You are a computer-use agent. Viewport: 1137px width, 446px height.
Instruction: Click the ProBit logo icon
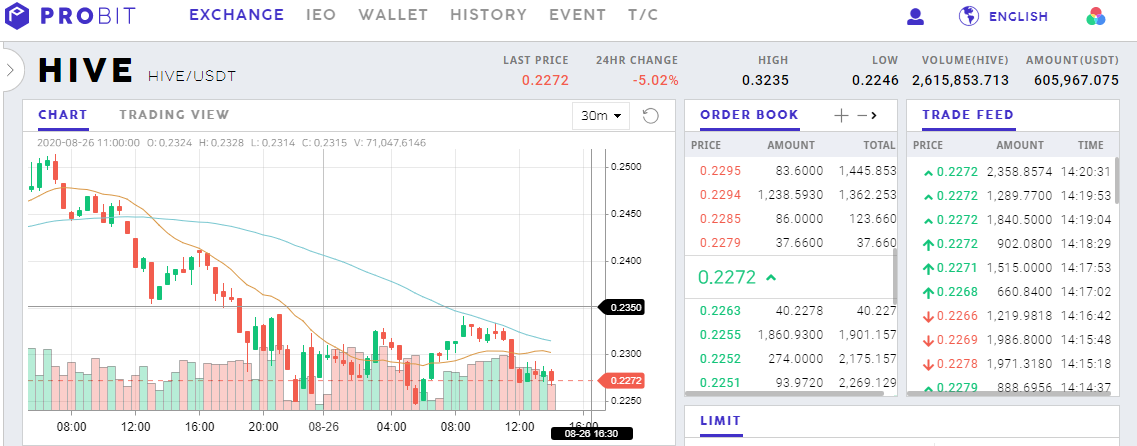[16, 15]
